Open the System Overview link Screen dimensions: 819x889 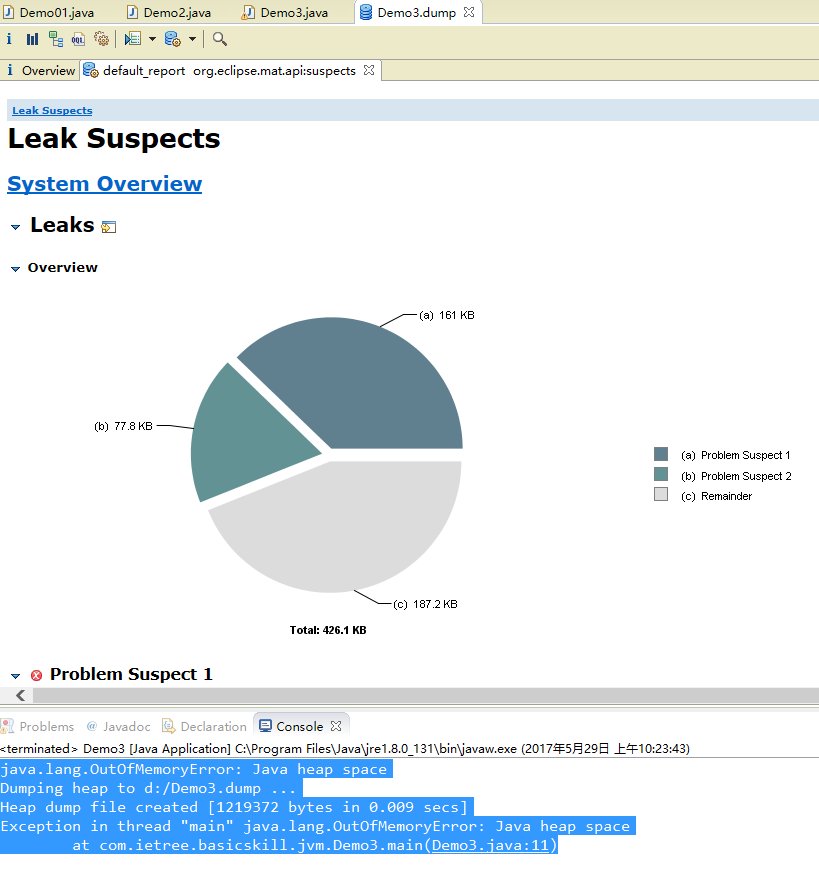point(104,184)
